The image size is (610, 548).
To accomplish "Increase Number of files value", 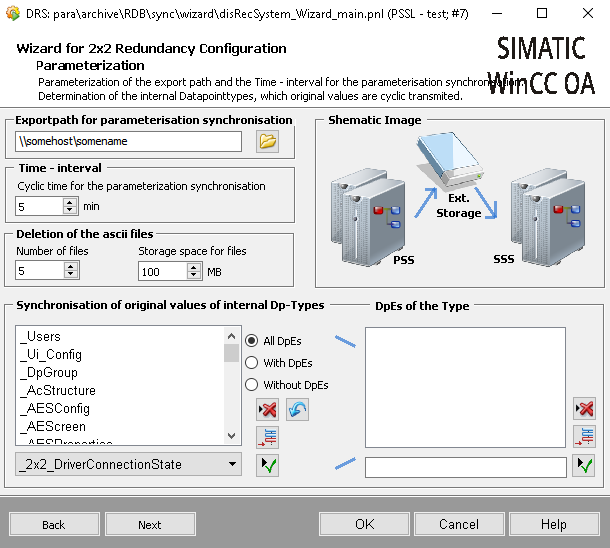I will click(x=71, y=266).
